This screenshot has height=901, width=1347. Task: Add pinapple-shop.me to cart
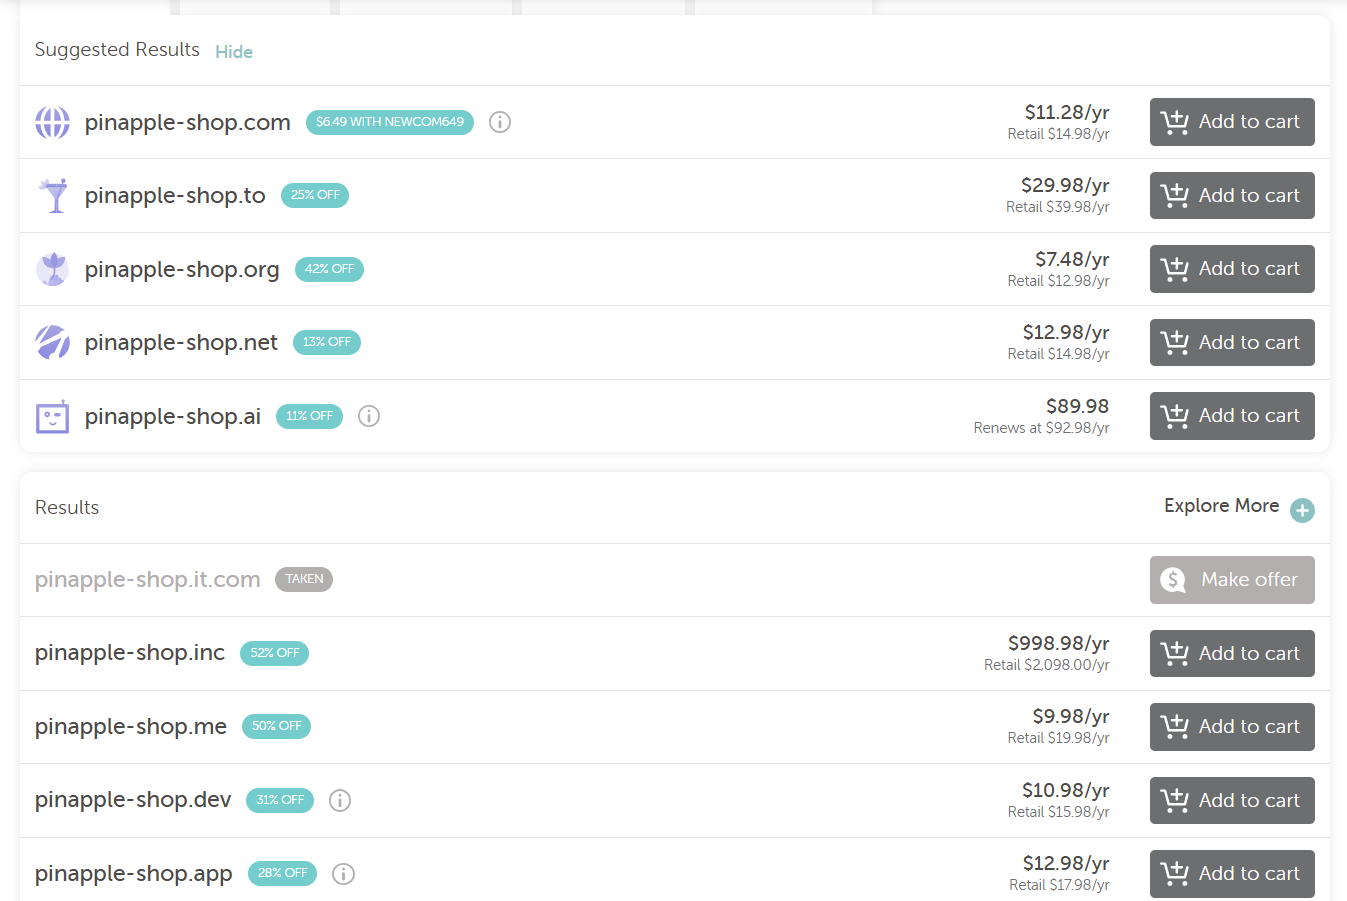click(x=1232, y=727)
